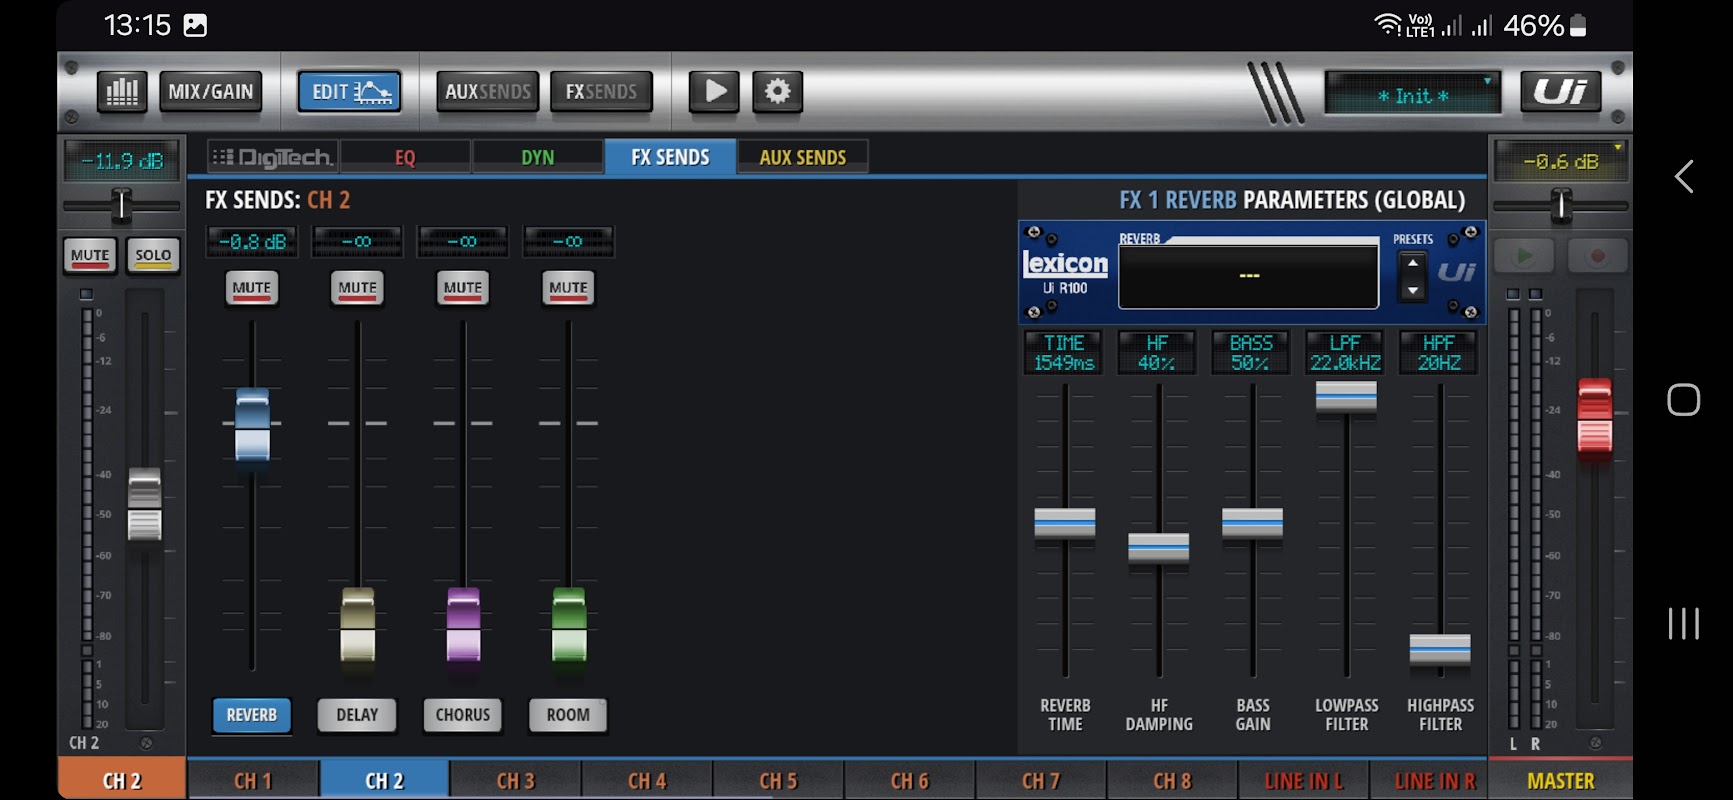Click the transport play button in toolbar
Screen dimensions: 1733x800
coord(714,92)
